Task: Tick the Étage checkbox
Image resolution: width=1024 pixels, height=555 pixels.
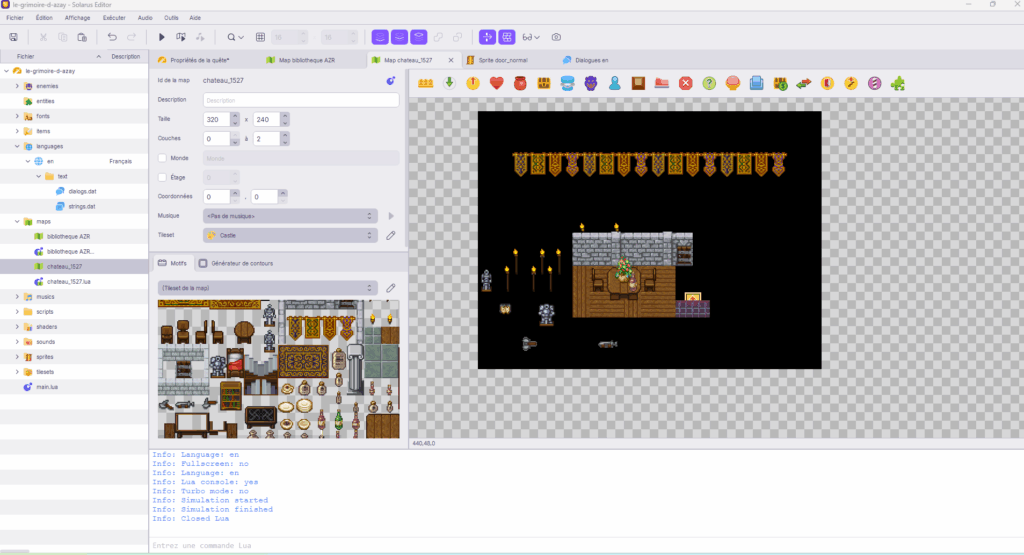Action: [x=163, y=177]
